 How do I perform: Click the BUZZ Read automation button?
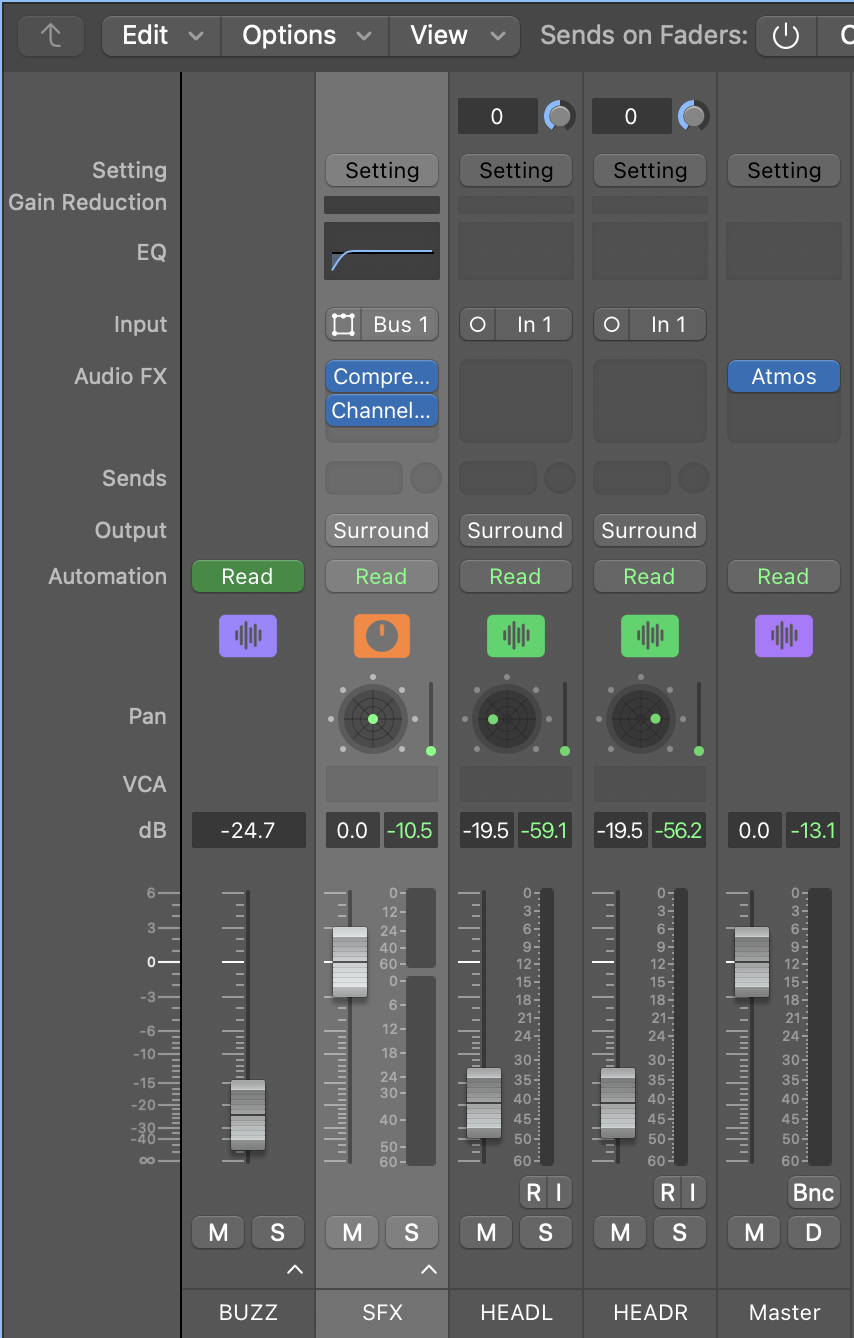248,576
